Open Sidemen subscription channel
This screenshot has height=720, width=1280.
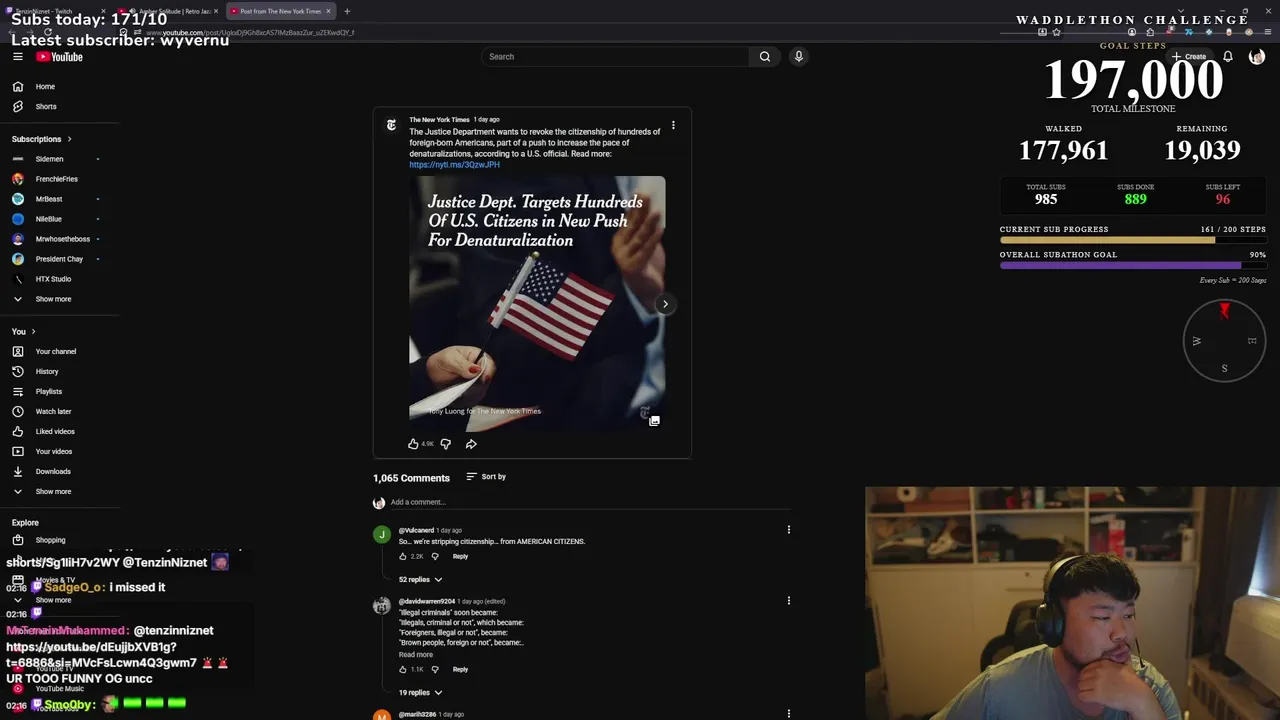pyautogui.click(x=49, y=159)
